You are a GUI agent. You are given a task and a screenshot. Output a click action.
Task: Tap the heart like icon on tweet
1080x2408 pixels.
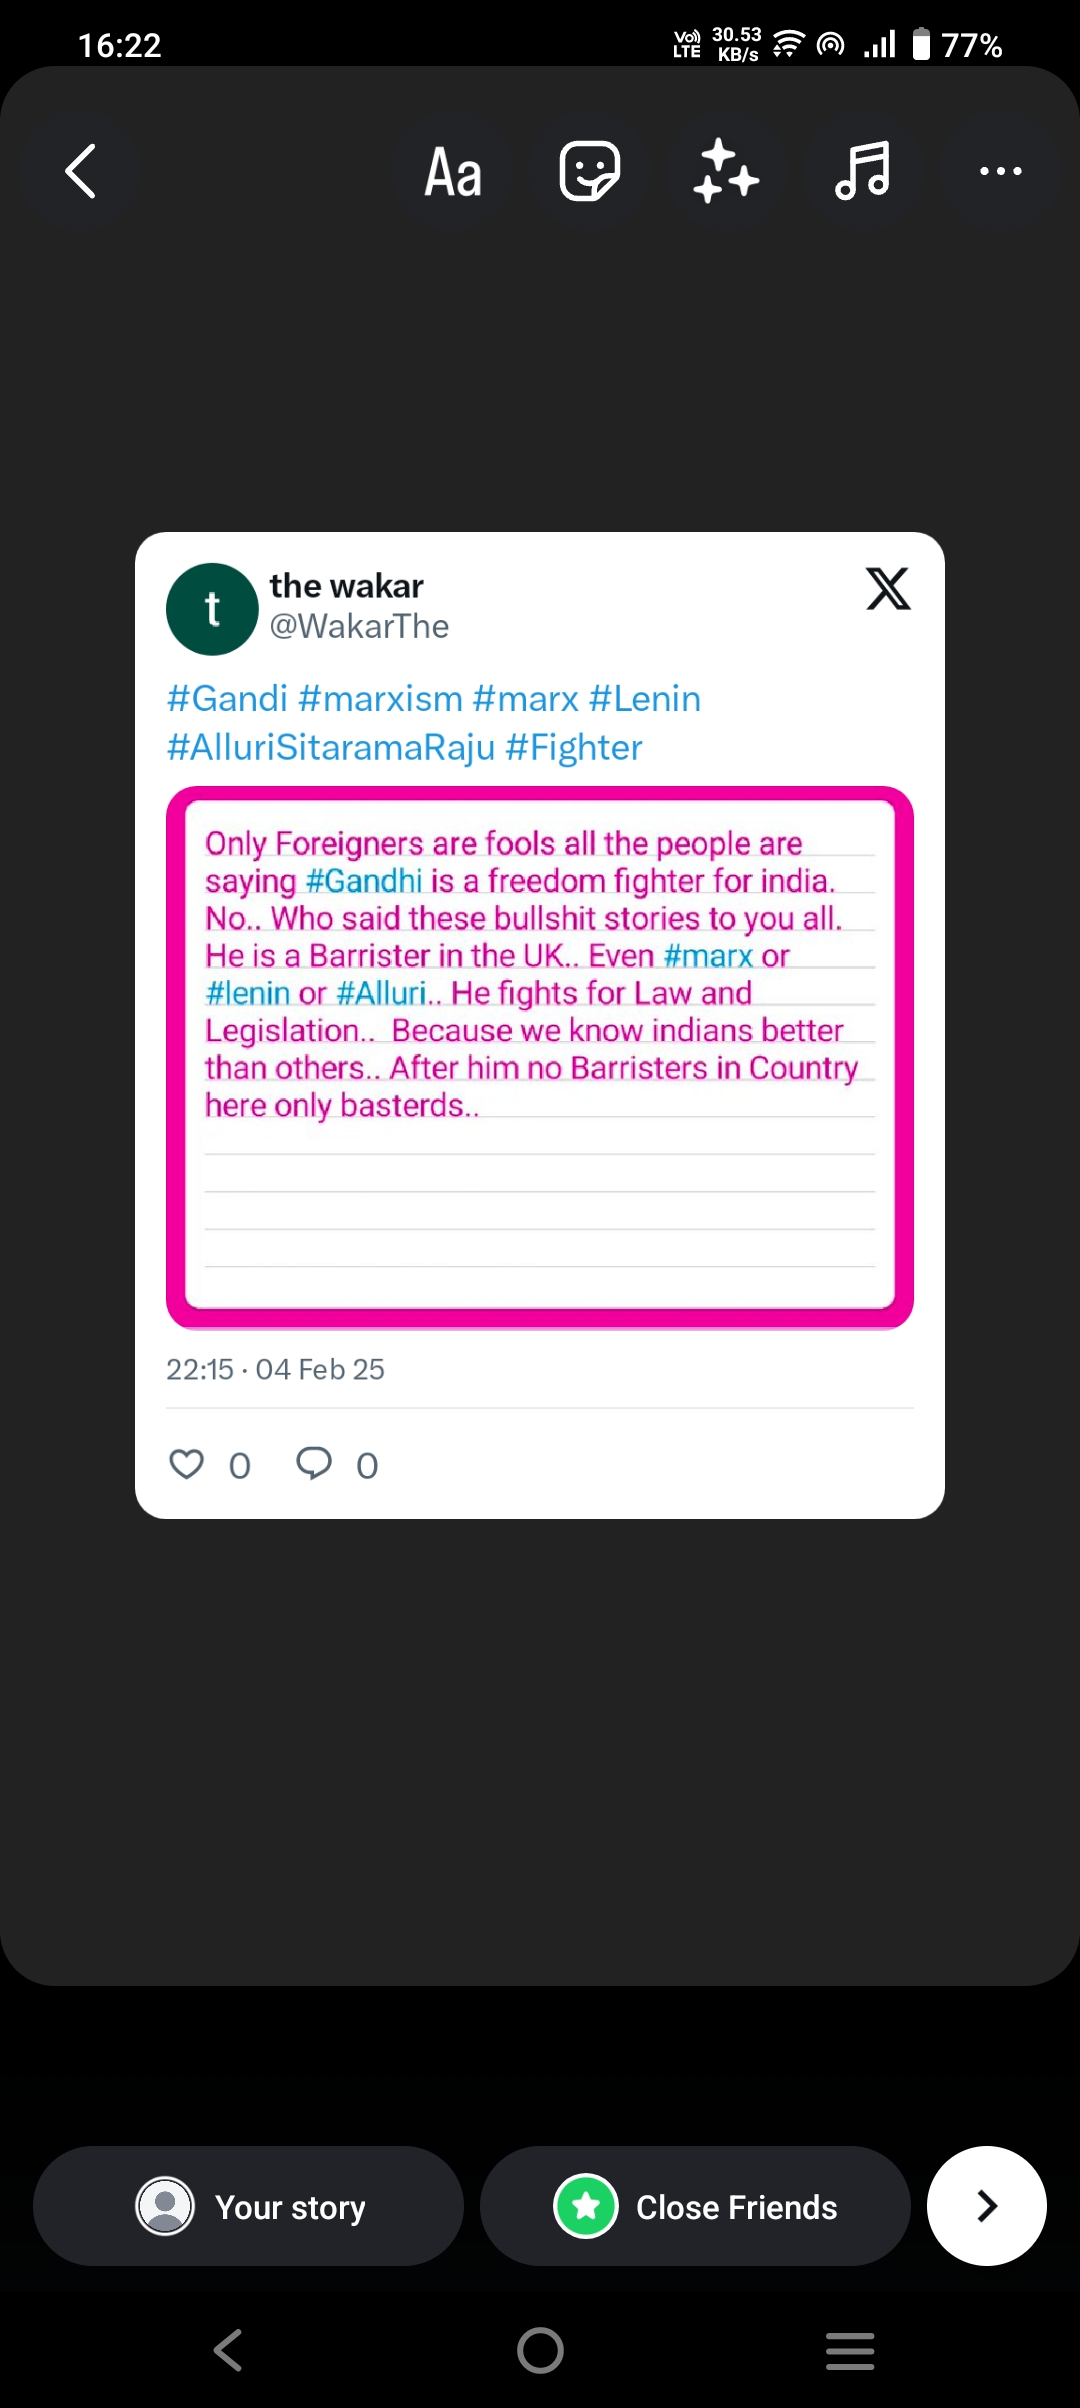click(x=186, y=1464)
